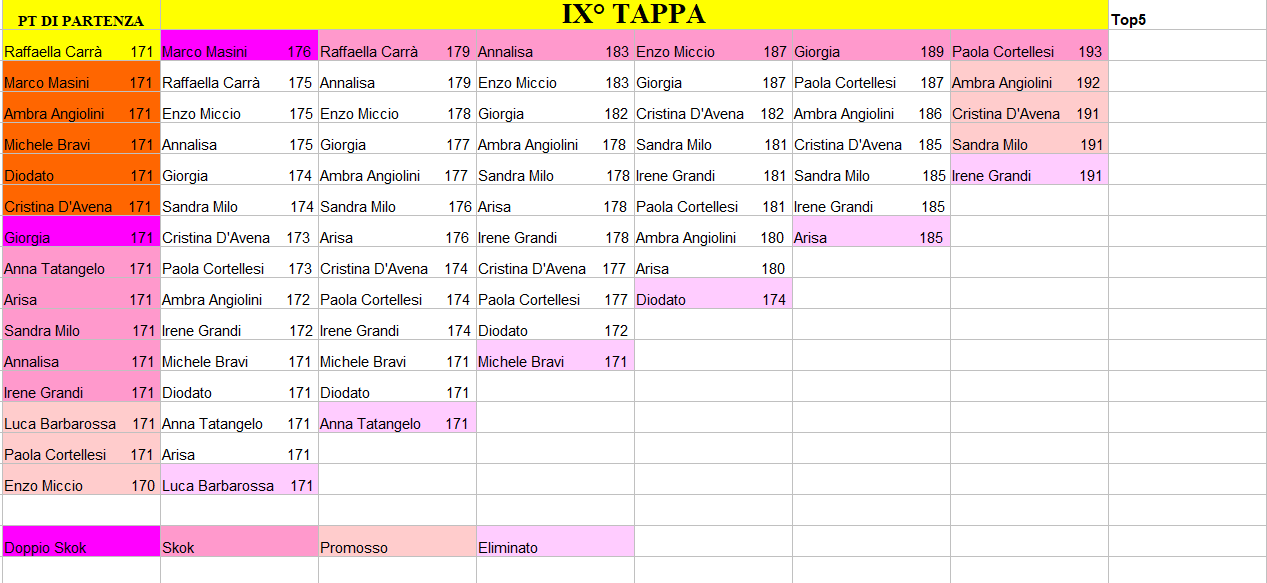Select Paola Cortellesi cell with 193 points
Image resolution: width=1267 pixels, height=583 pixels.
(x=1028, y=52)
